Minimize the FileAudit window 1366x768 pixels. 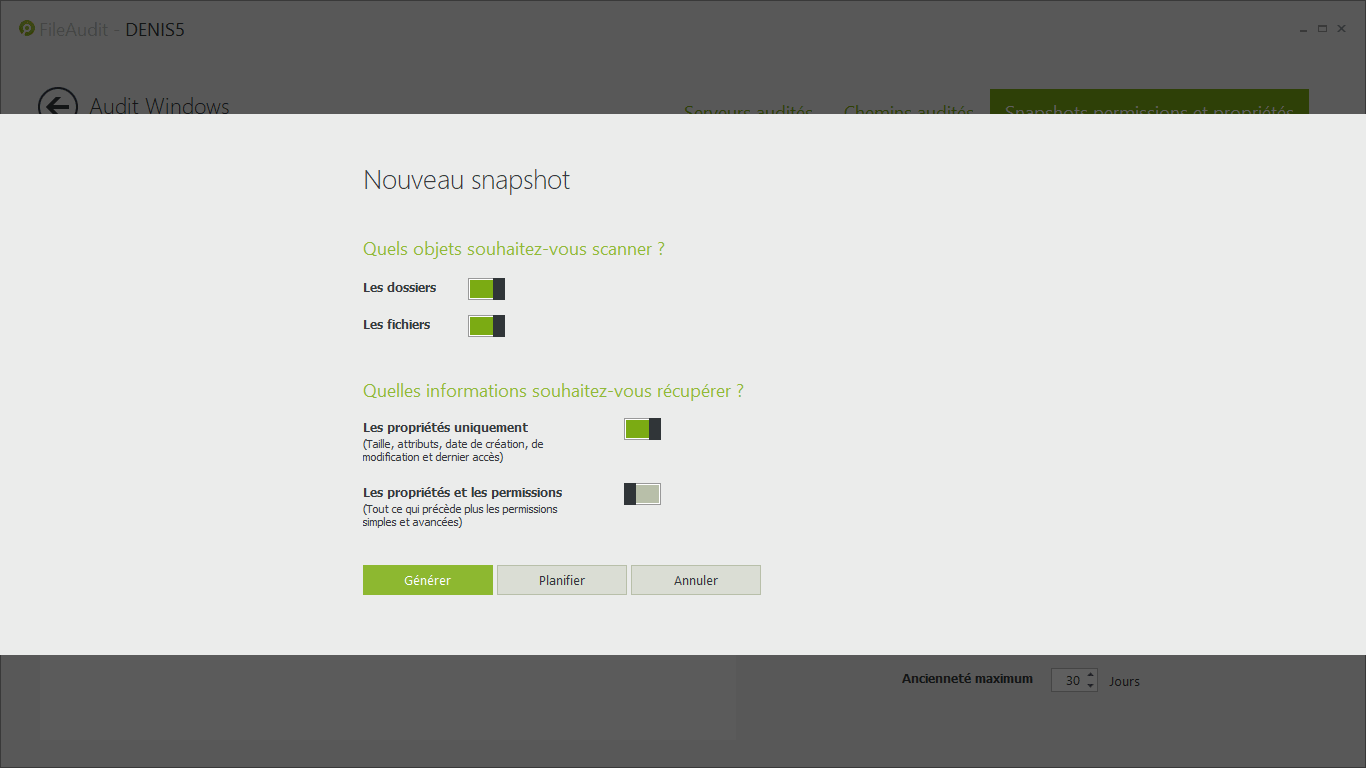coord(1304,29)
